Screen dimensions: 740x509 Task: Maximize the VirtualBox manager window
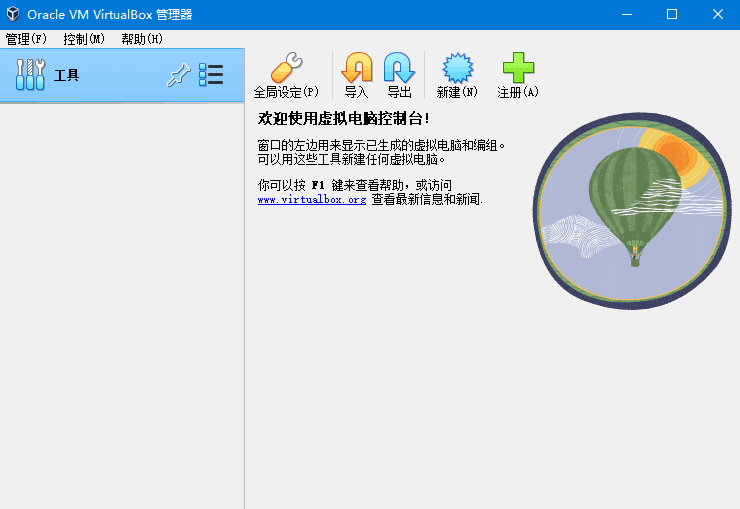coord(672,15)
